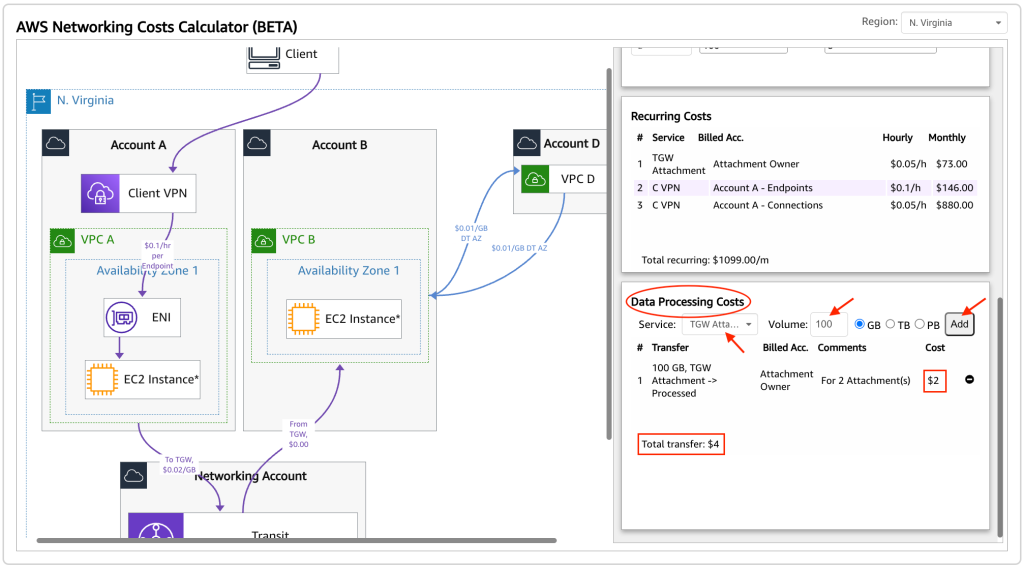Click the Client computer icon

pyautogui.click(x=264, y=57)
